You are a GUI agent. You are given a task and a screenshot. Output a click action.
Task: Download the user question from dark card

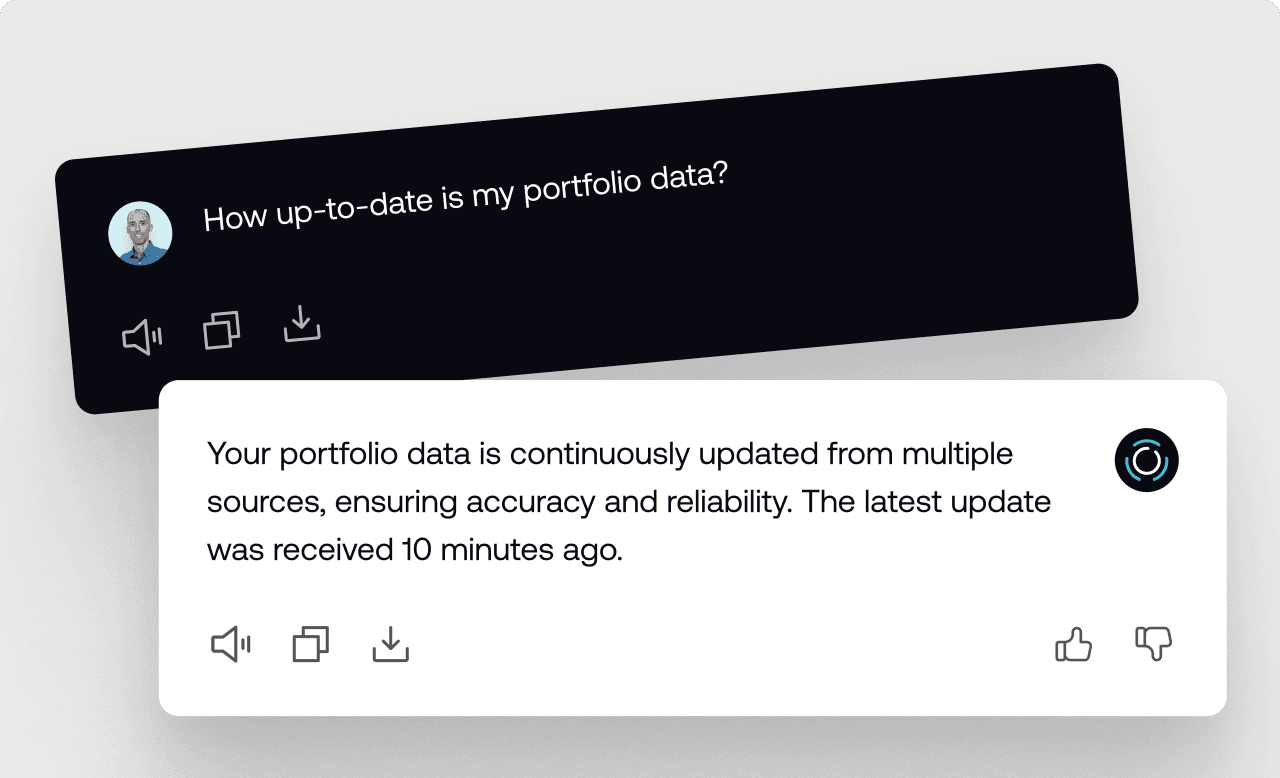(302, 323)
